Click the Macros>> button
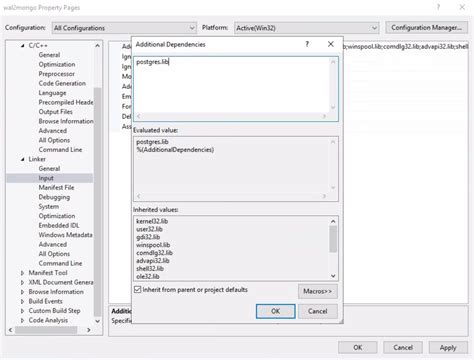 point(318,291)
